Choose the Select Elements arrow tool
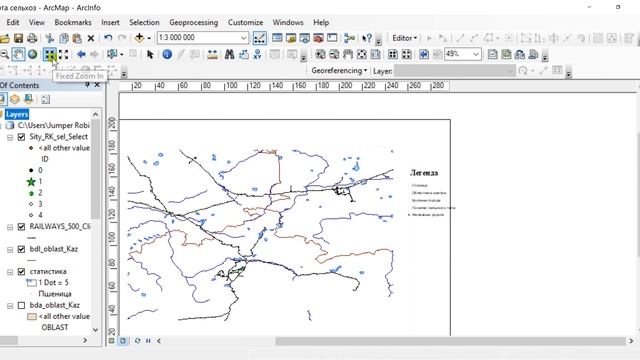Image resolution: width=640 pixels, height=360 pixels. pos(150,54)
